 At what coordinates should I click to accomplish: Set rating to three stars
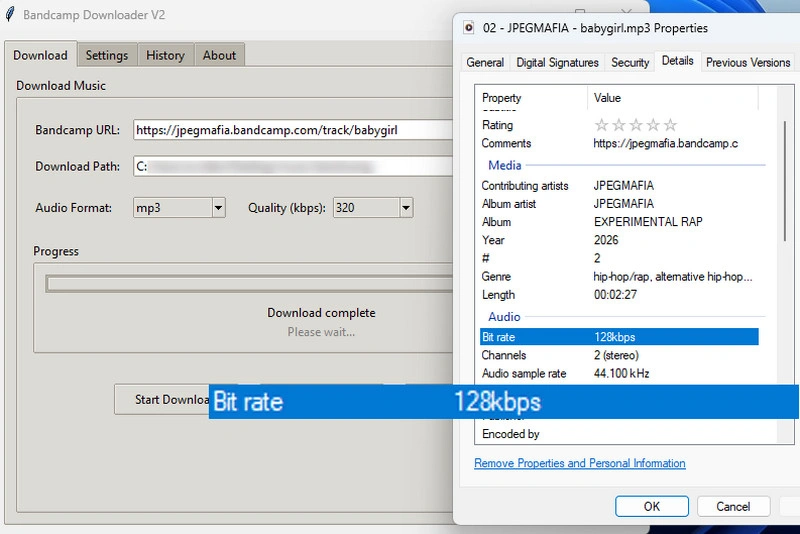[x=636, y=125]
